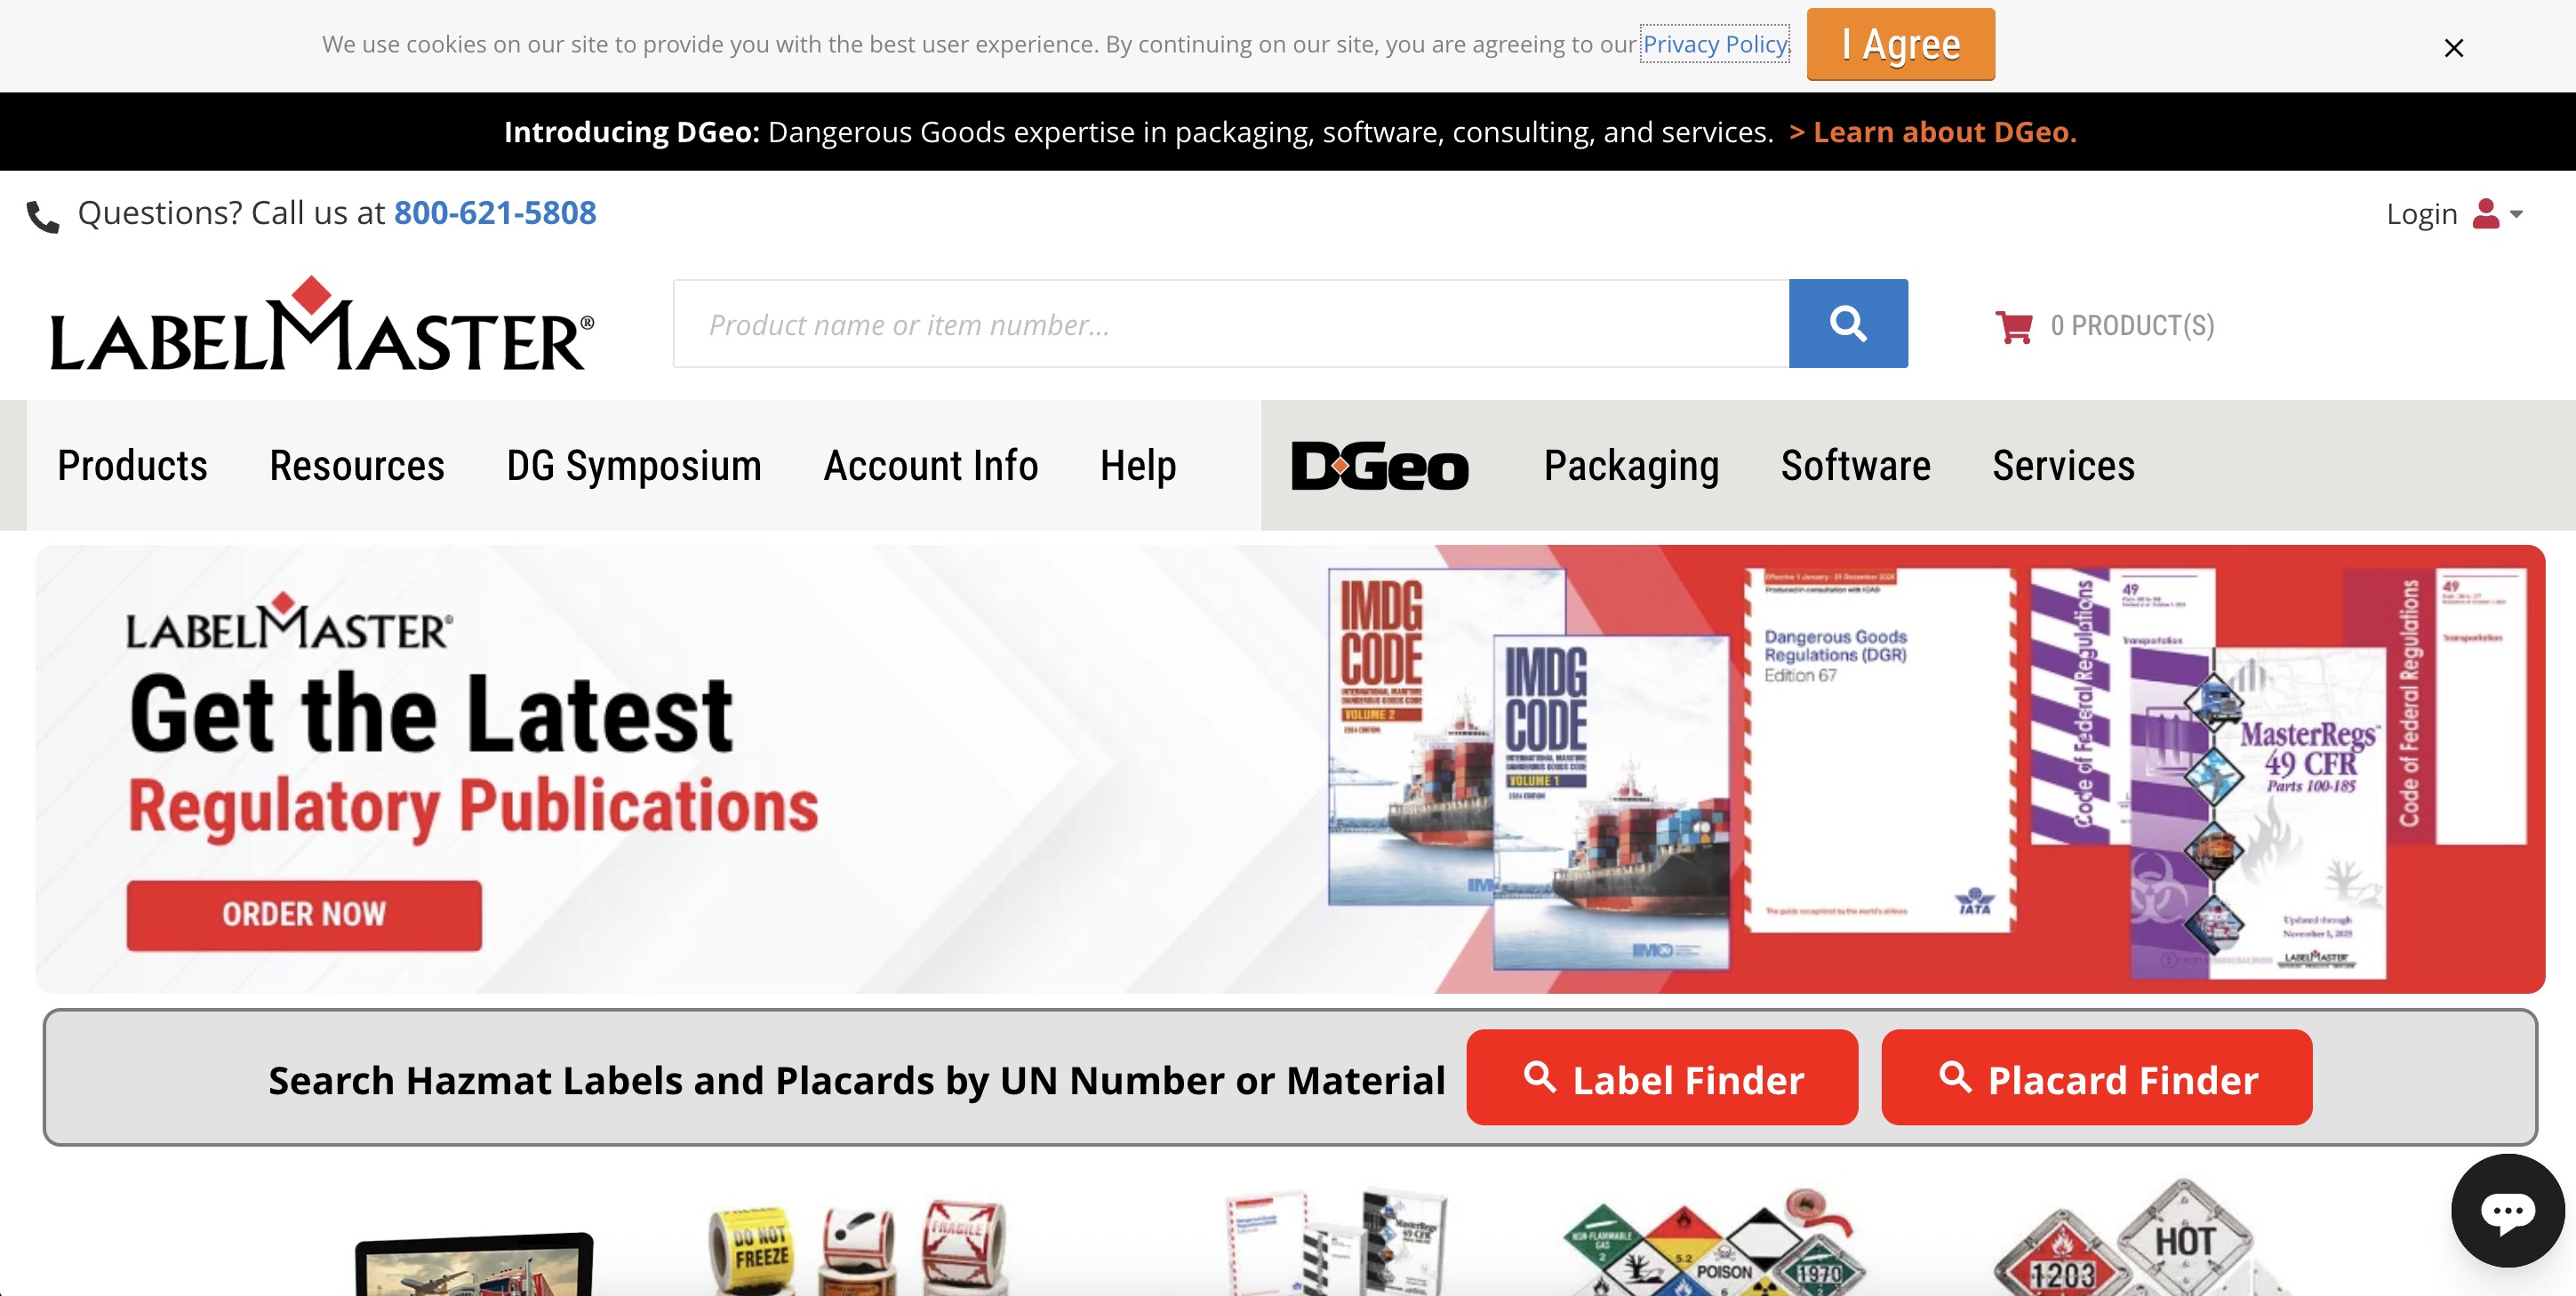The height and width of the screenshot is (1296, 2576).
Task: Call the 800-621-5808 phone number link
Action: [x=495, y=212]
